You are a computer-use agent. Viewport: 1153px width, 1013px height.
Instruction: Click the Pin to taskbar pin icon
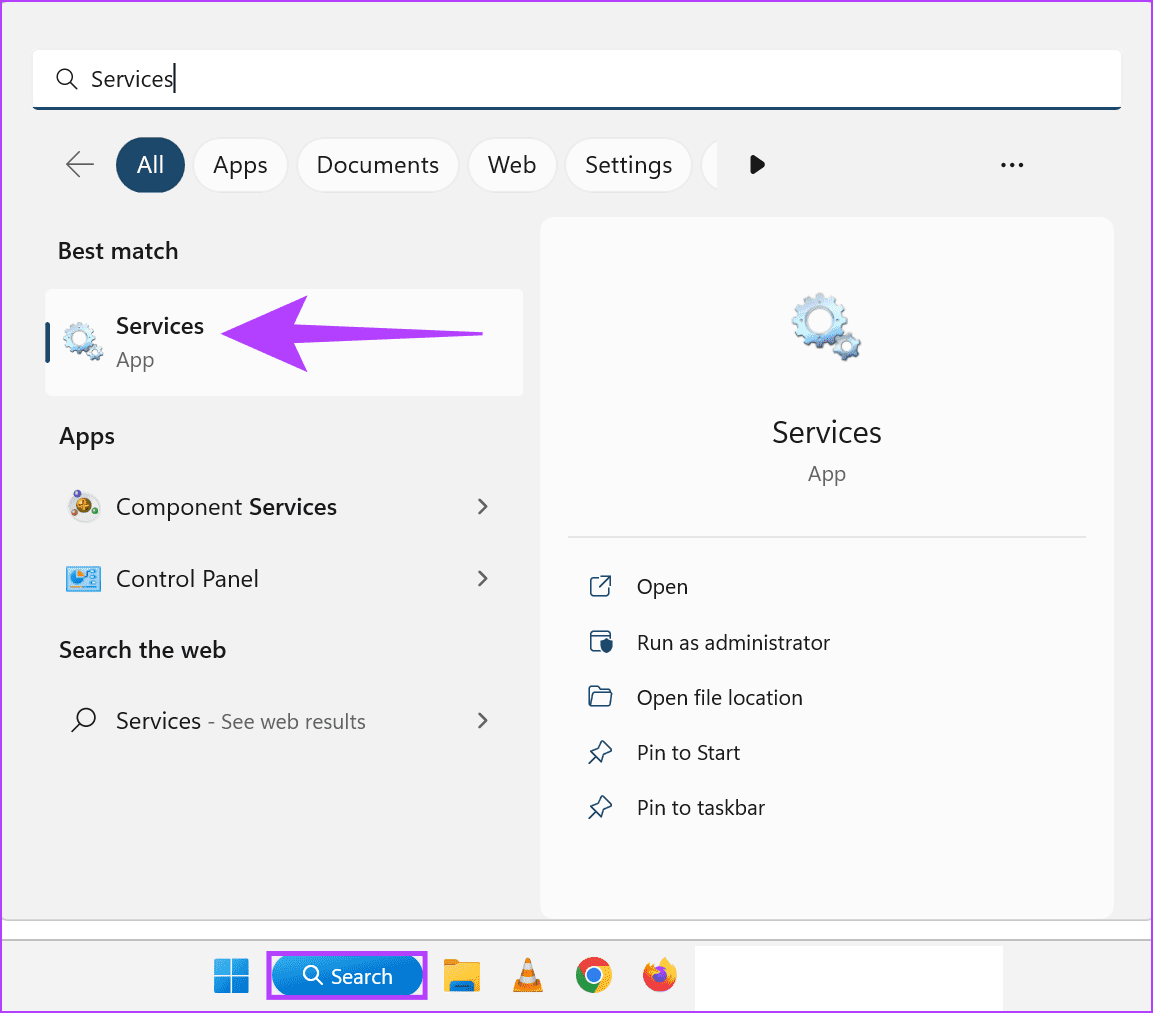600,807
